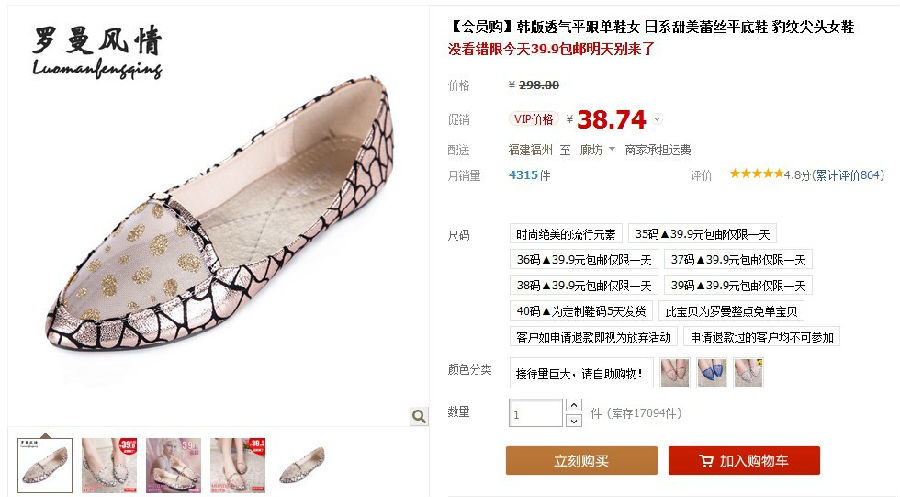Click the quantity input field

pyautogui.click(x=536, y=413)
